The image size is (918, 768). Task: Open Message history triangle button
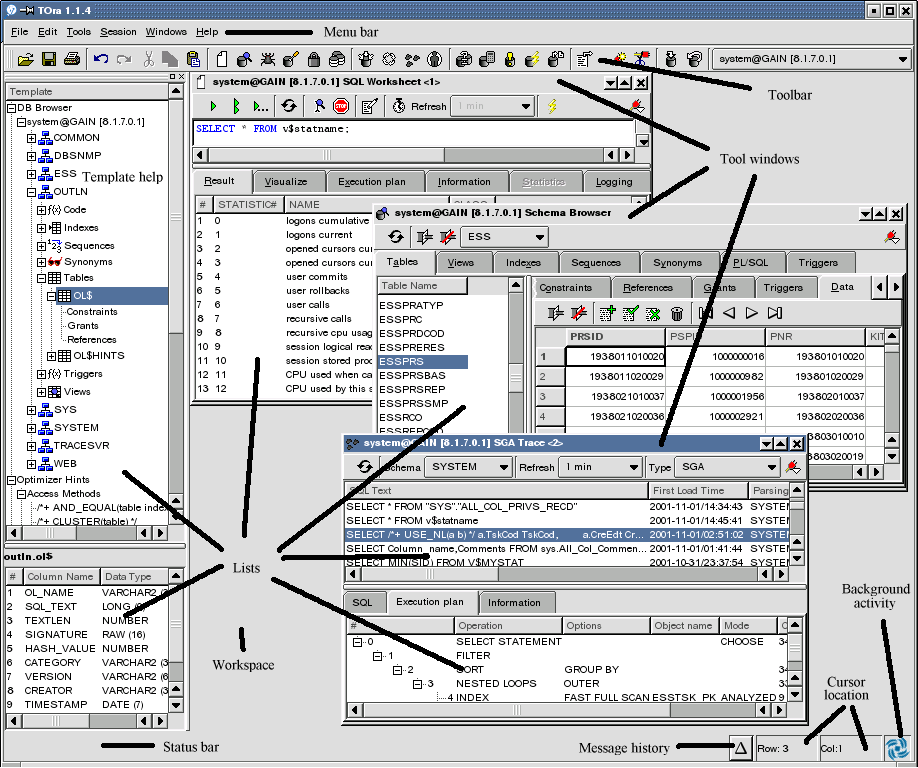(740, 747)
